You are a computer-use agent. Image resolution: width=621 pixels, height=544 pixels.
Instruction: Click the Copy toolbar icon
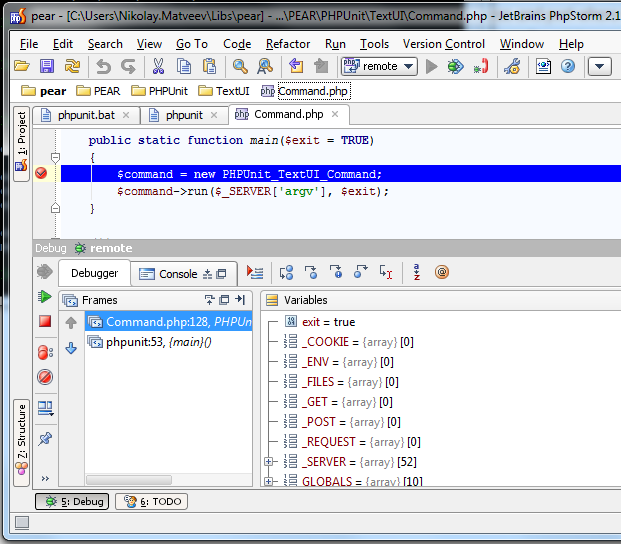pos(184,66)
